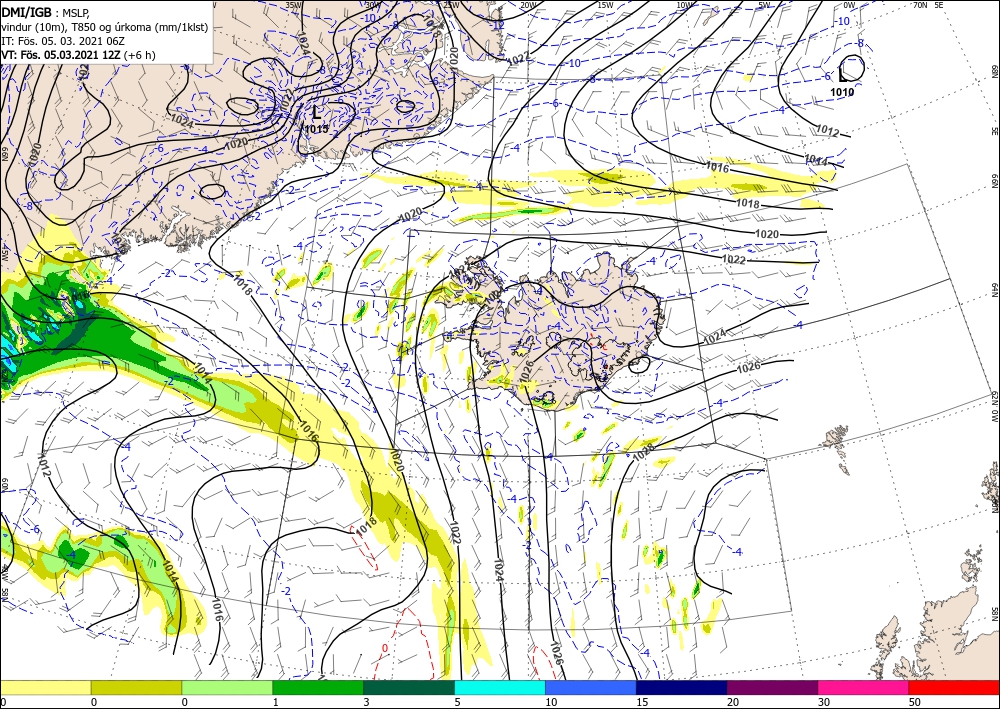This screenshot has width=1000, height=709.
Task: Click the '1015' low pressure value
Action: pos(316,129)
